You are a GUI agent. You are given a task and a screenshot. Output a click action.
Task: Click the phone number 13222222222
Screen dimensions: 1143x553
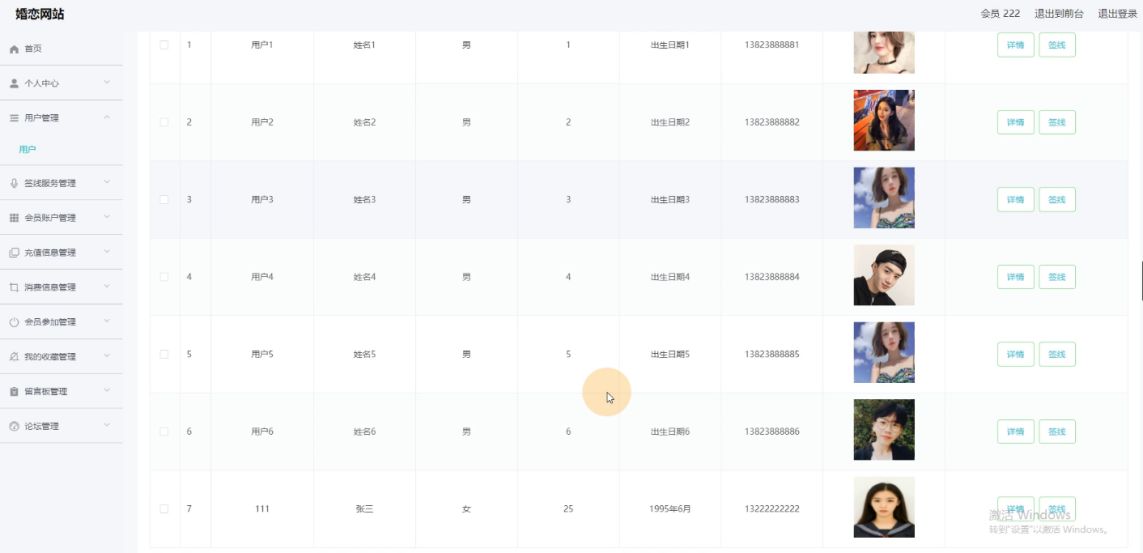tap(771, 509)
